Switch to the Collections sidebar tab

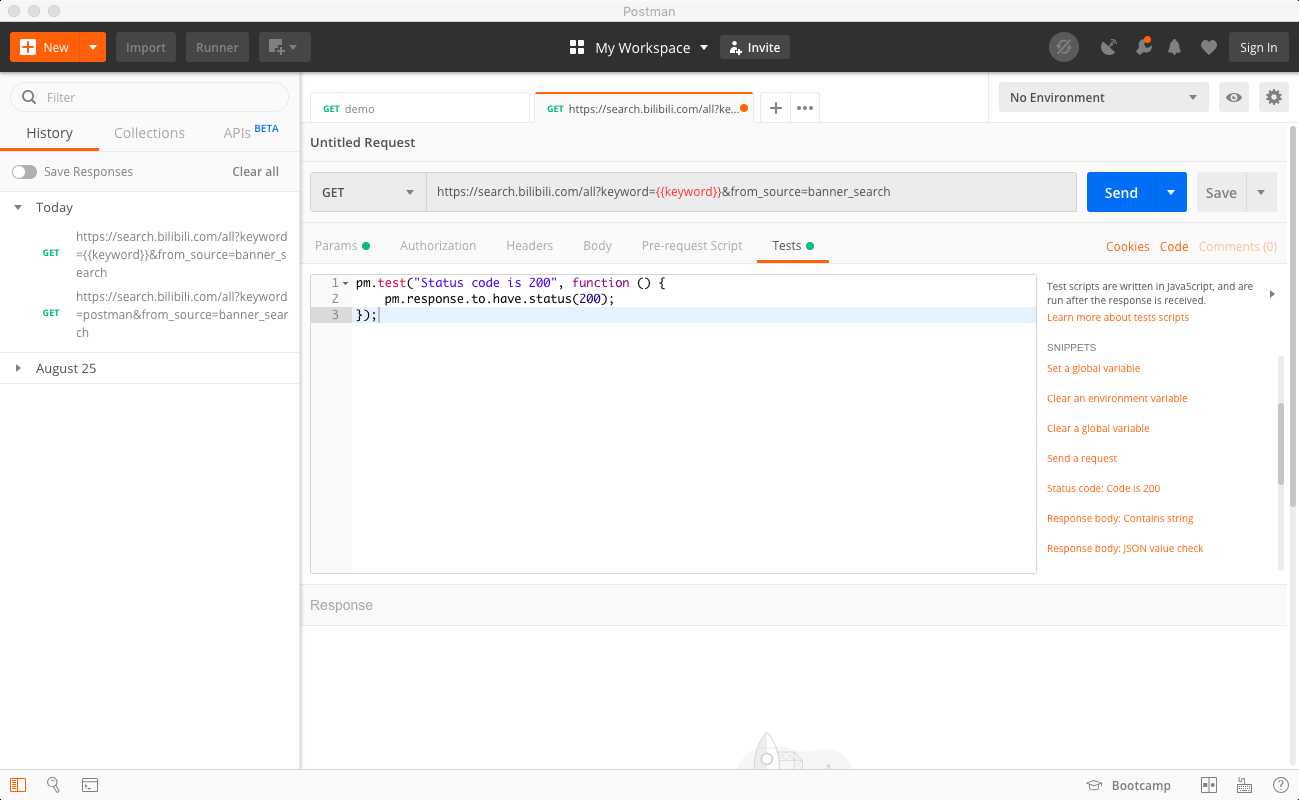click(149, 133)
